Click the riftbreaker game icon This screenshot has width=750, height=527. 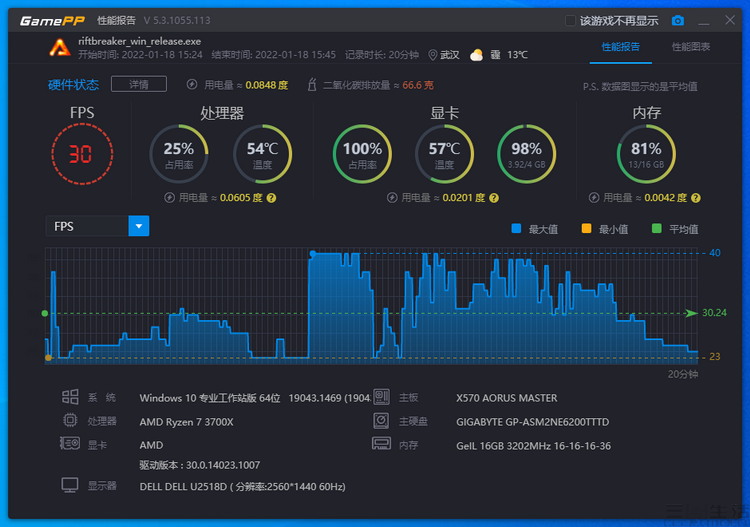[59, 48]
